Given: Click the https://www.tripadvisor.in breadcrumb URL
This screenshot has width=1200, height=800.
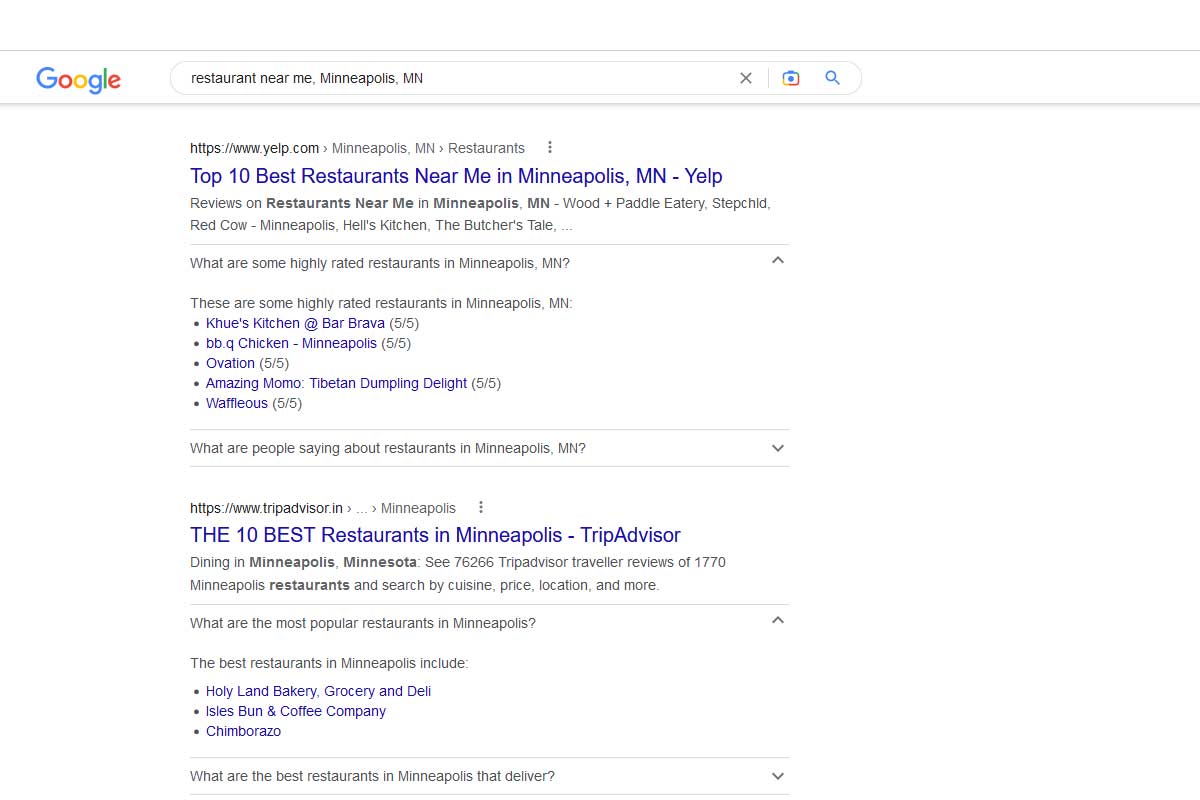Looking at the screenshot, I should coord(266,508).
